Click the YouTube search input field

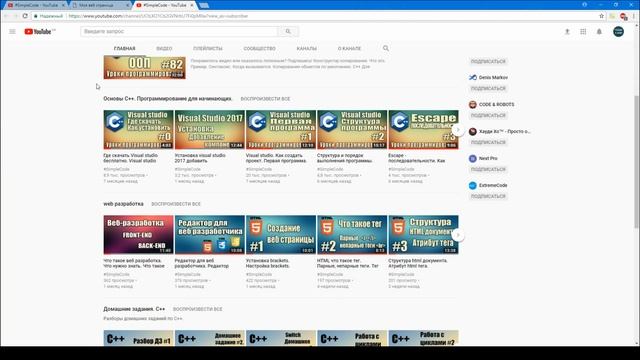pos(179,31)
